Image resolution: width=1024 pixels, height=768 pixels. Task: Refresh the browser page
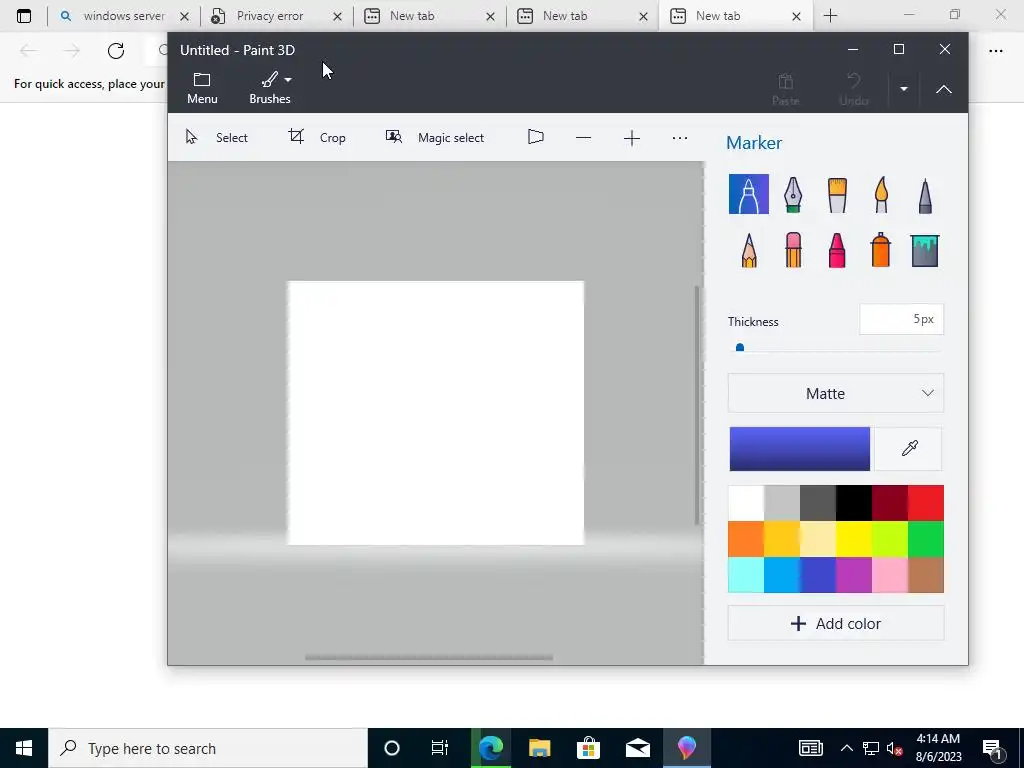116,51
